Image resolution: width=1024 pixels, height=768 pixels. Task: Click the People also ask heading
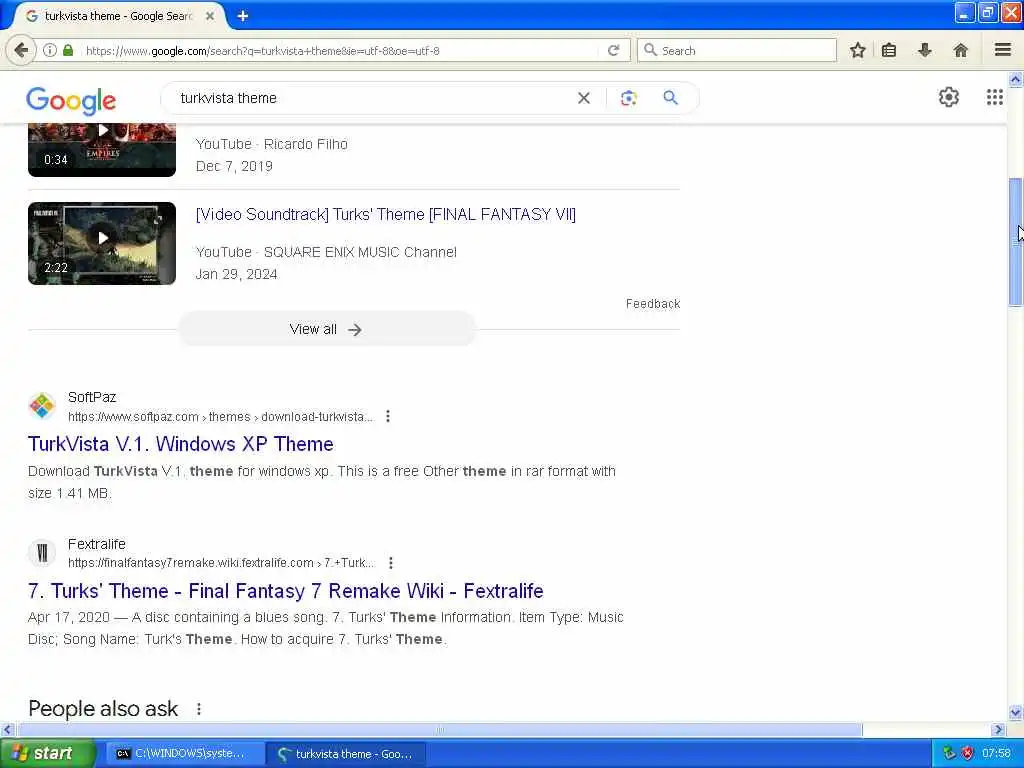point(103,709)
